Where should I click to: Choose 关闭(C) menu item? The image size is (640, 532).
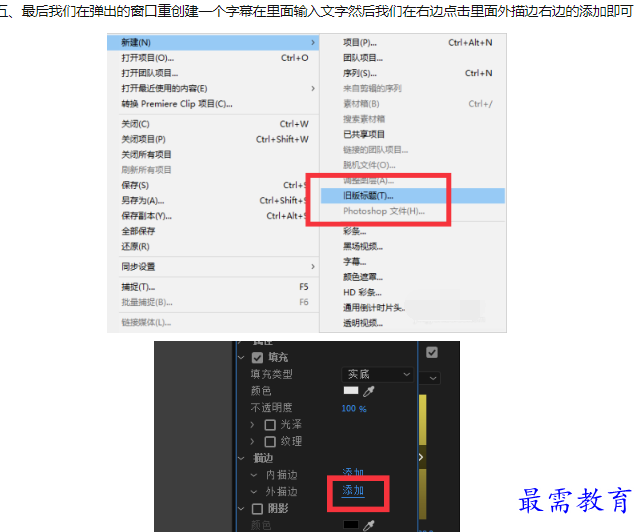(213, 124)
